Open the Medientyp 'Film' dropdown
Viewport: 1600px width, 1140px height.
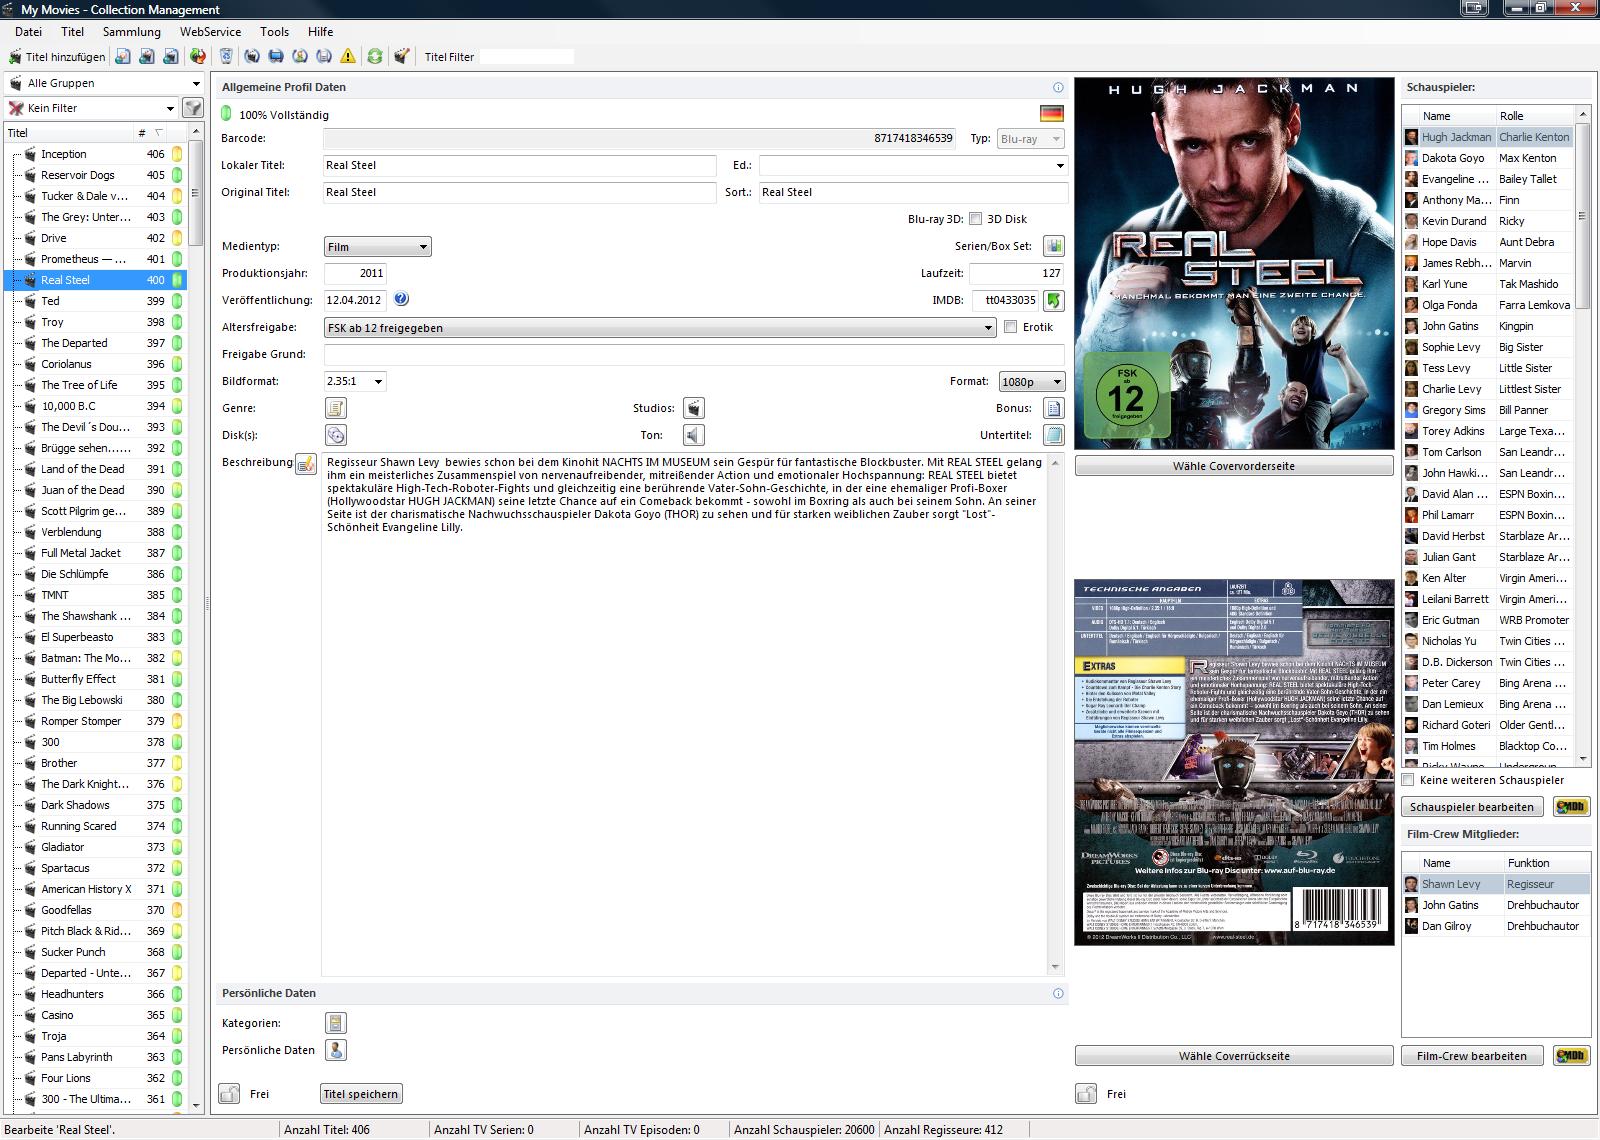[x=378, y=247]
